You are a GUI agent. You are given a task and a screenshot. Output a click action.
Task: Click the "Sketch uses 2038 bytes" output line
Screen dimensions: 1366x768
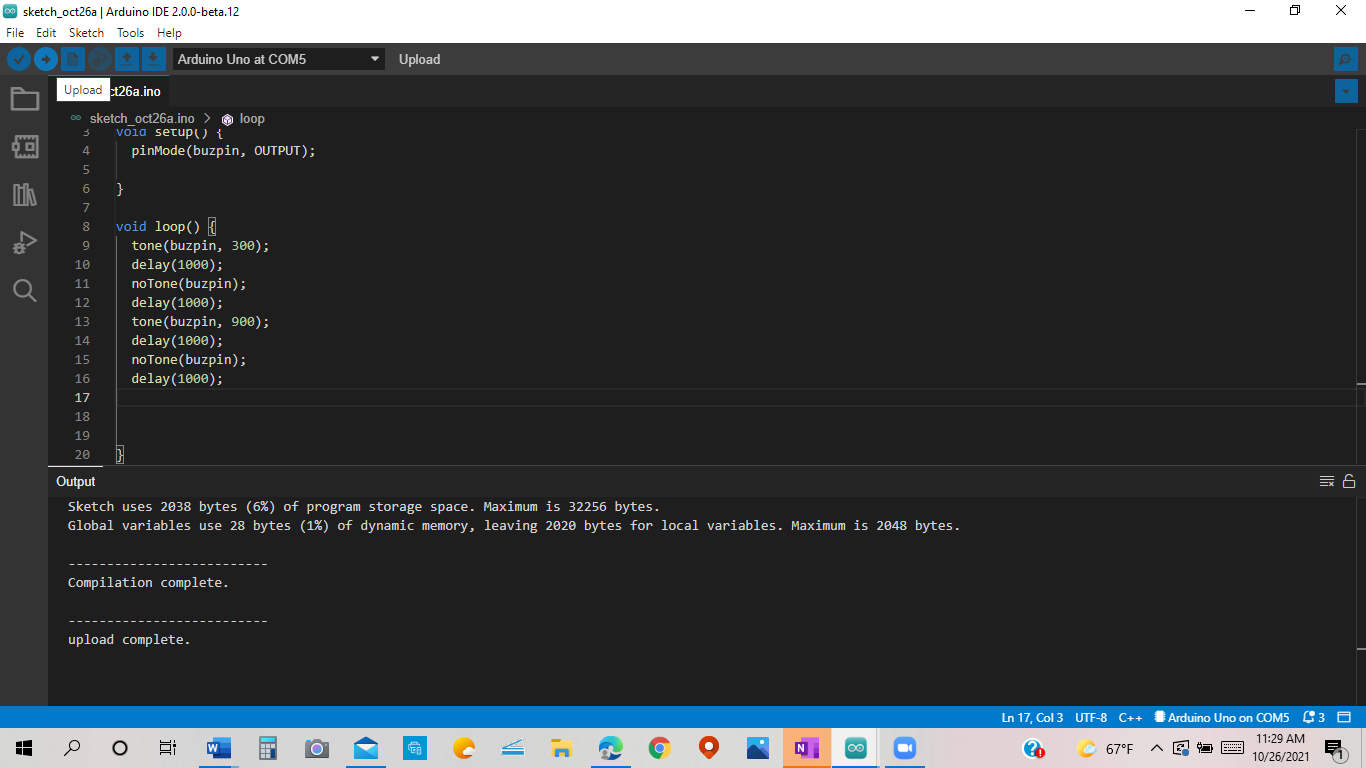tap(364, 507)
